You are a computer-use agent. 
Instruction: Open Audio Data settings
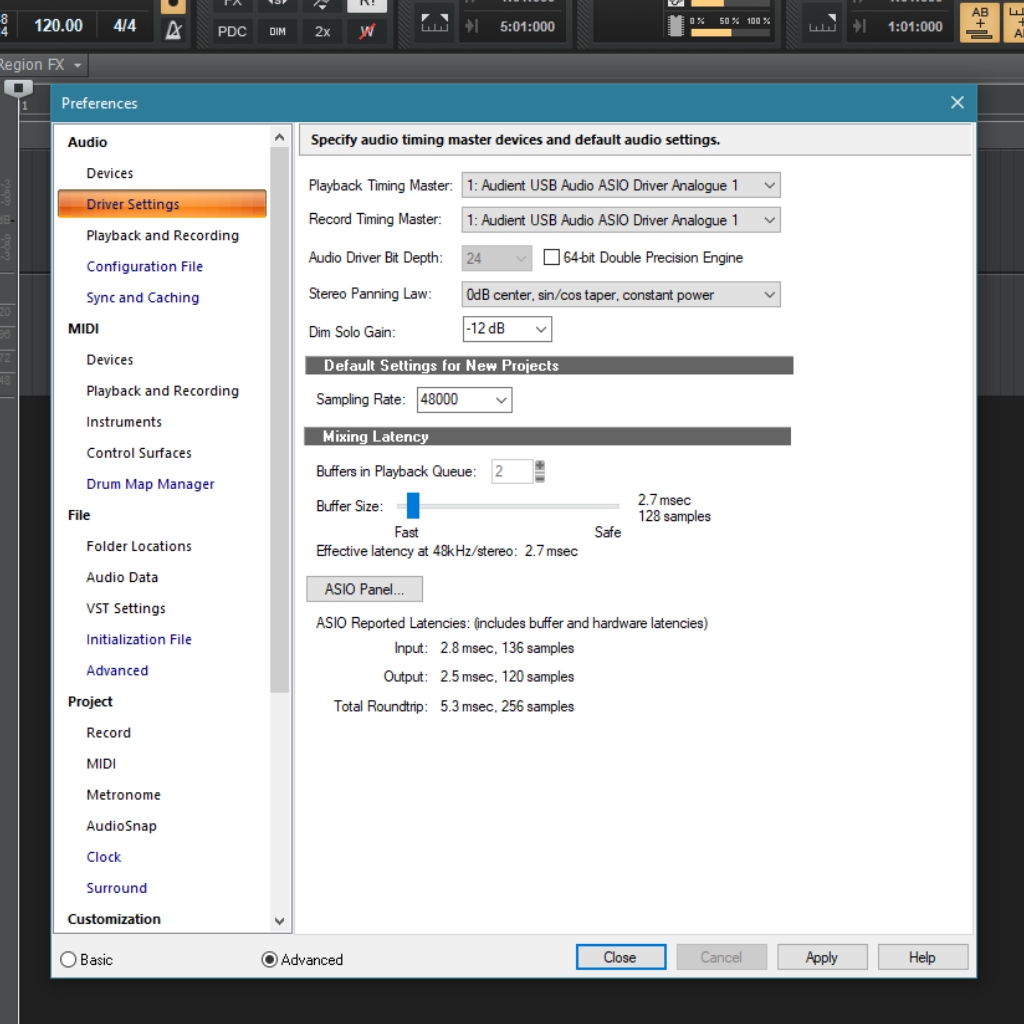click(x=122, y=577)
